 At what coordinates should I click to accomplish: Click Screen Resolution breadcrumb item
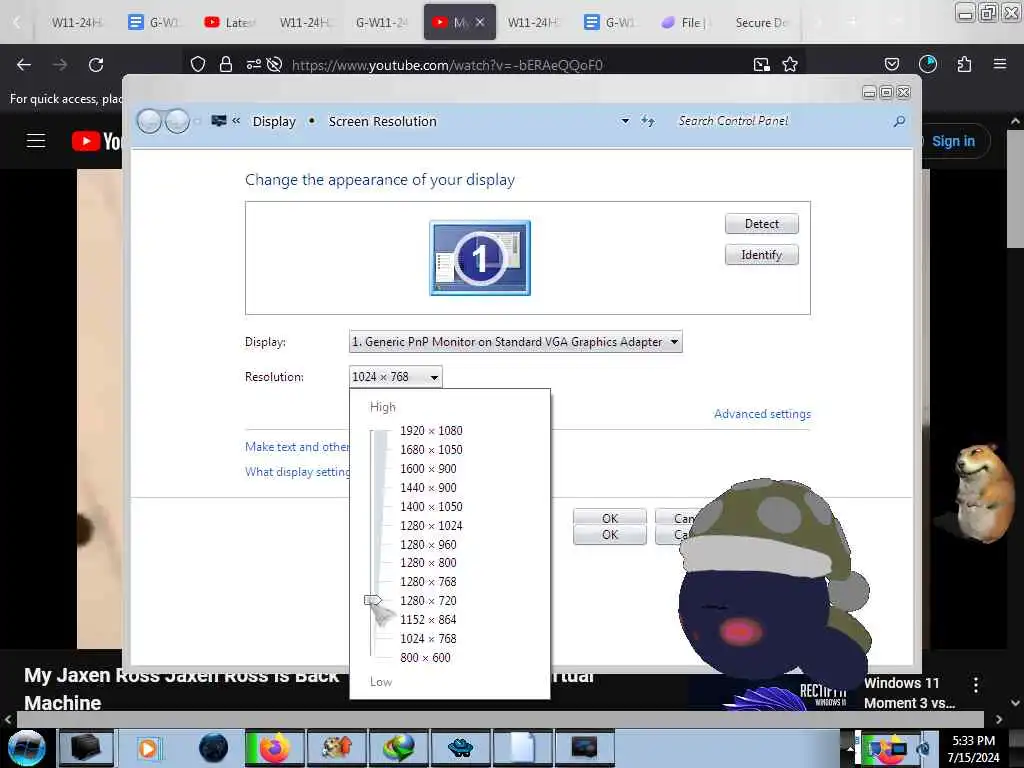pyautogui.click(x=383, y=121)
